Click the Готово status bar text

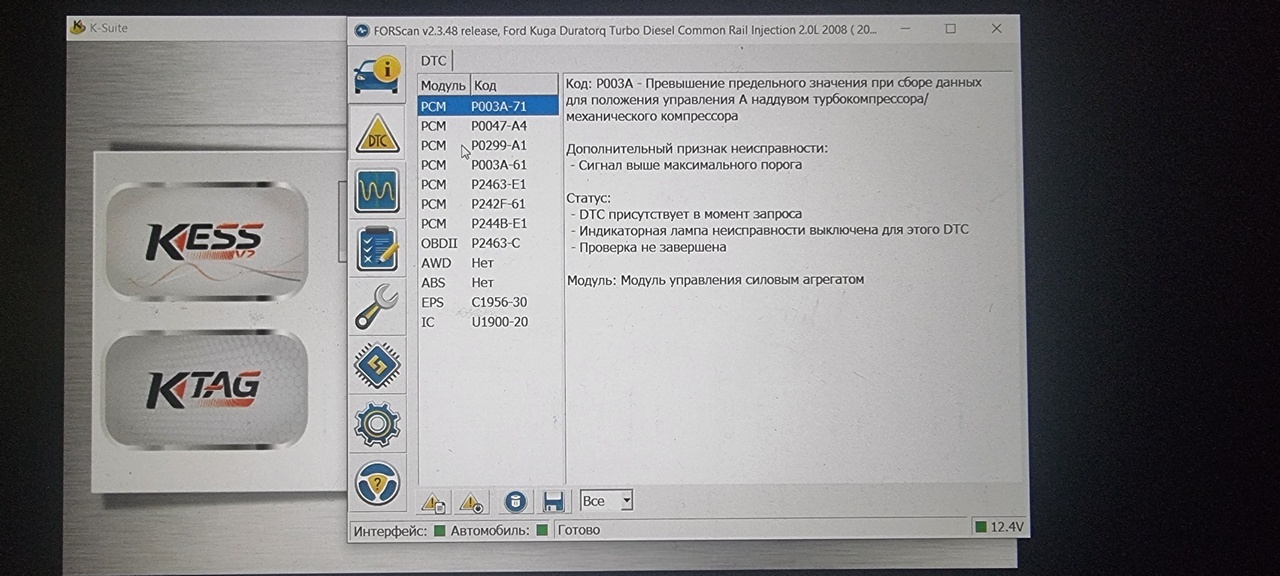579,530
